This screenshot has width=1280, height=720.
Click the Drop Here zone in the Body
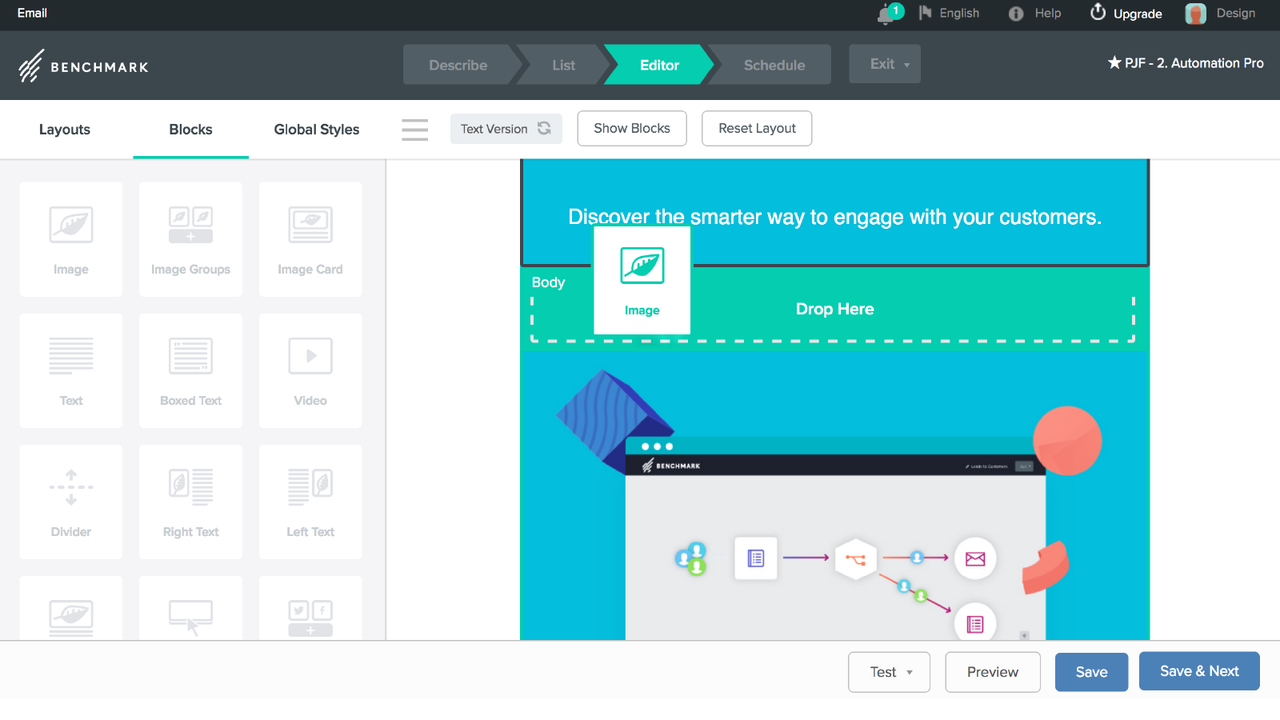tap(835, 308)
